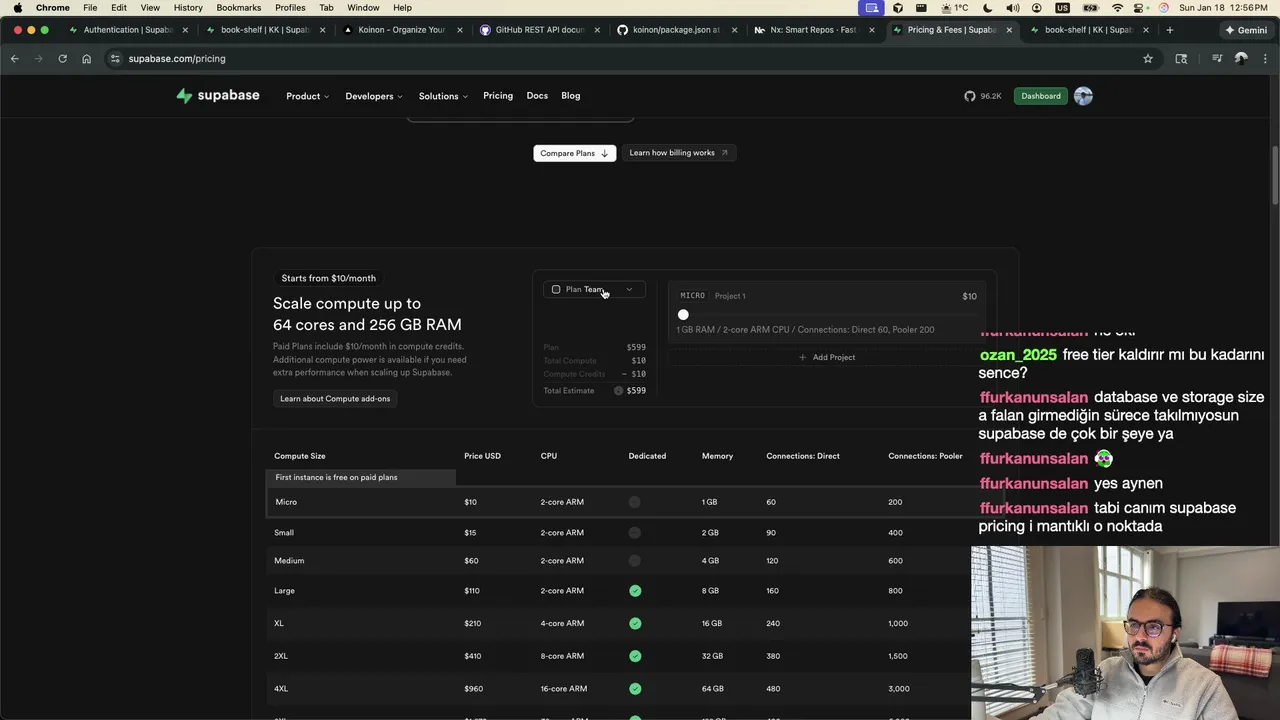Click the Apple menu icon

[18, 7]
